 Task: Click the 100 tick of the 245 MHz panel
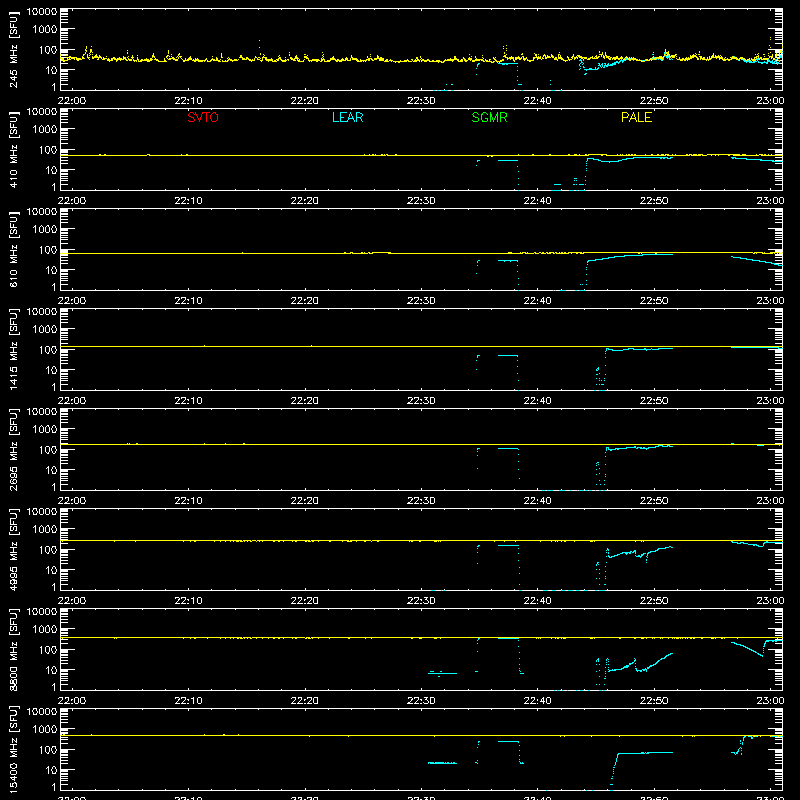tap(48, 50)
